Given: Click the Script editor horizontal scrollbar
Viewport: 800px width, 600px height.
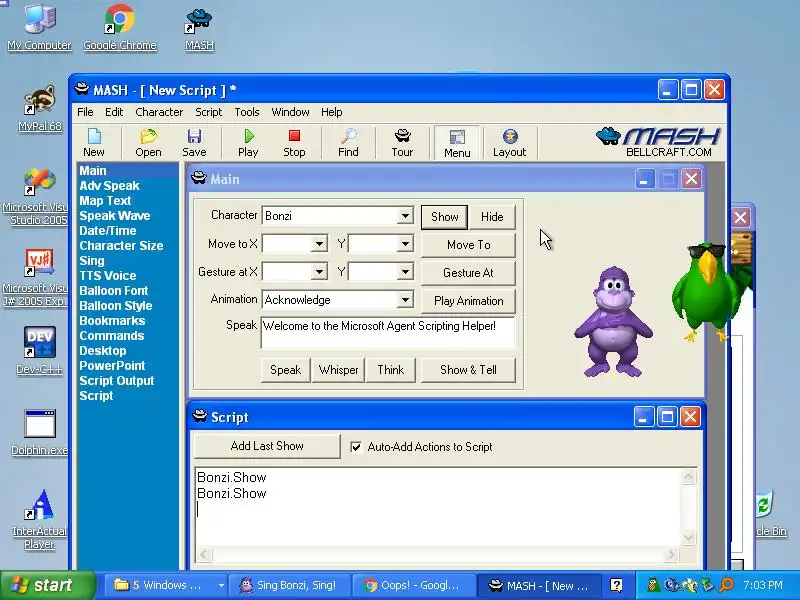Looking at the screenshot, I should click(x=438, y=555).
